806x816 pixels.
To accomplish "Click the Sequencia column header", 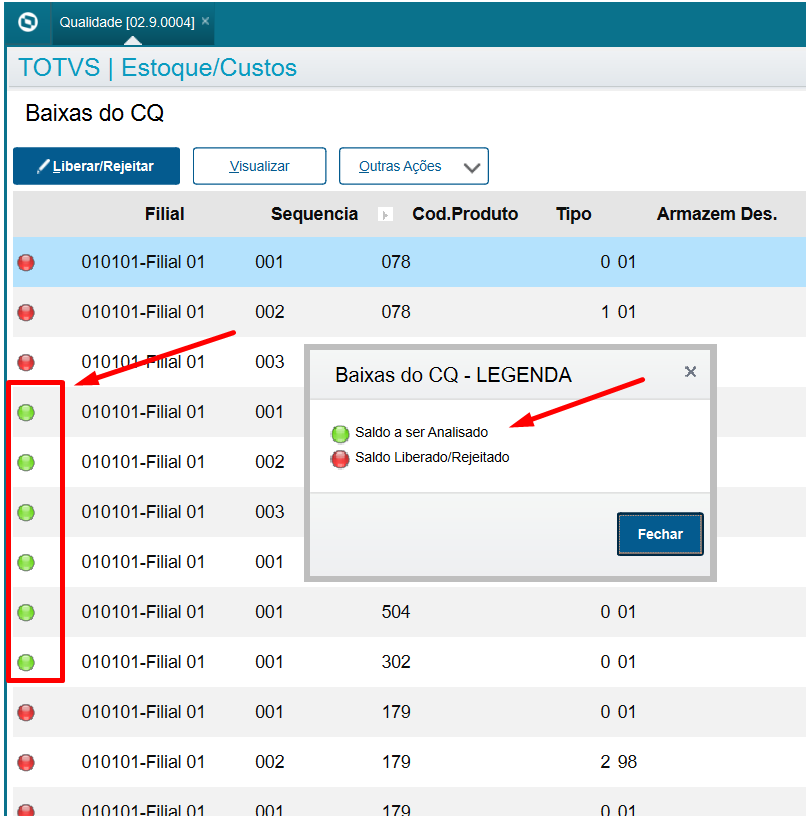I will [x=314, y=214].
